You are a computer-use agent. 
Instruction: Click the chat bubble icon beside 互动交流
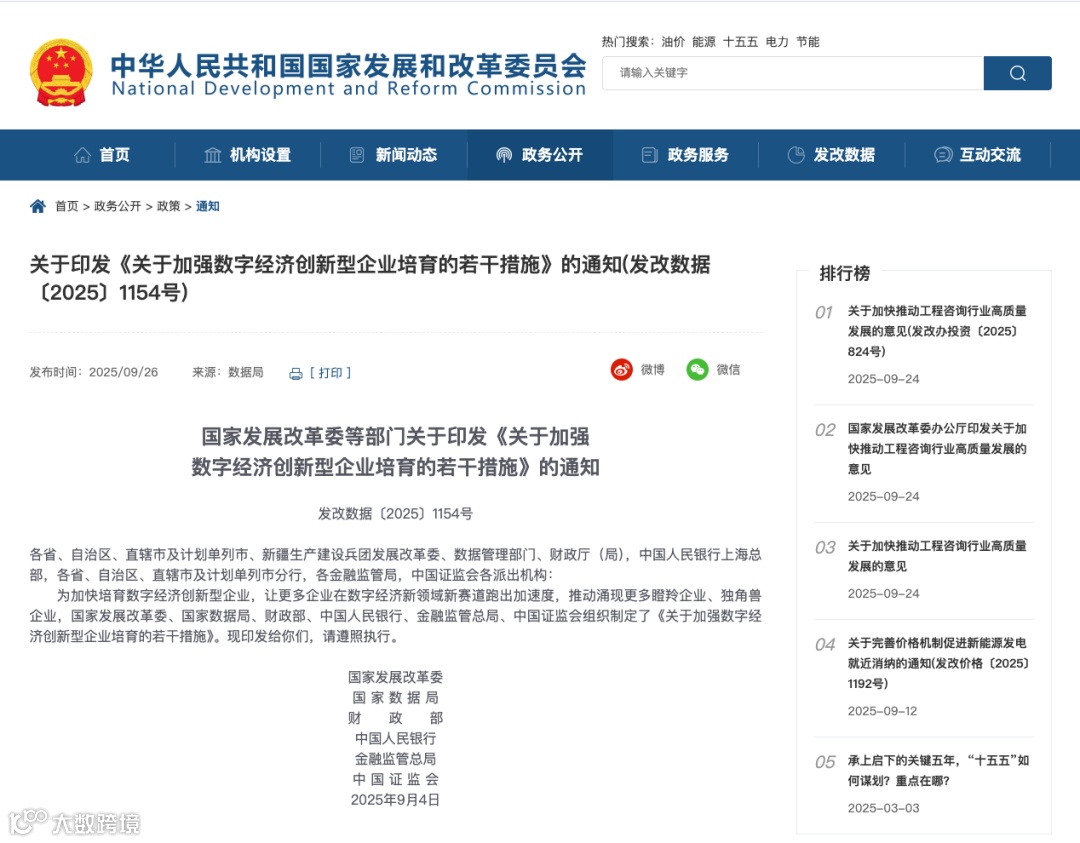(x=943, y=155)
